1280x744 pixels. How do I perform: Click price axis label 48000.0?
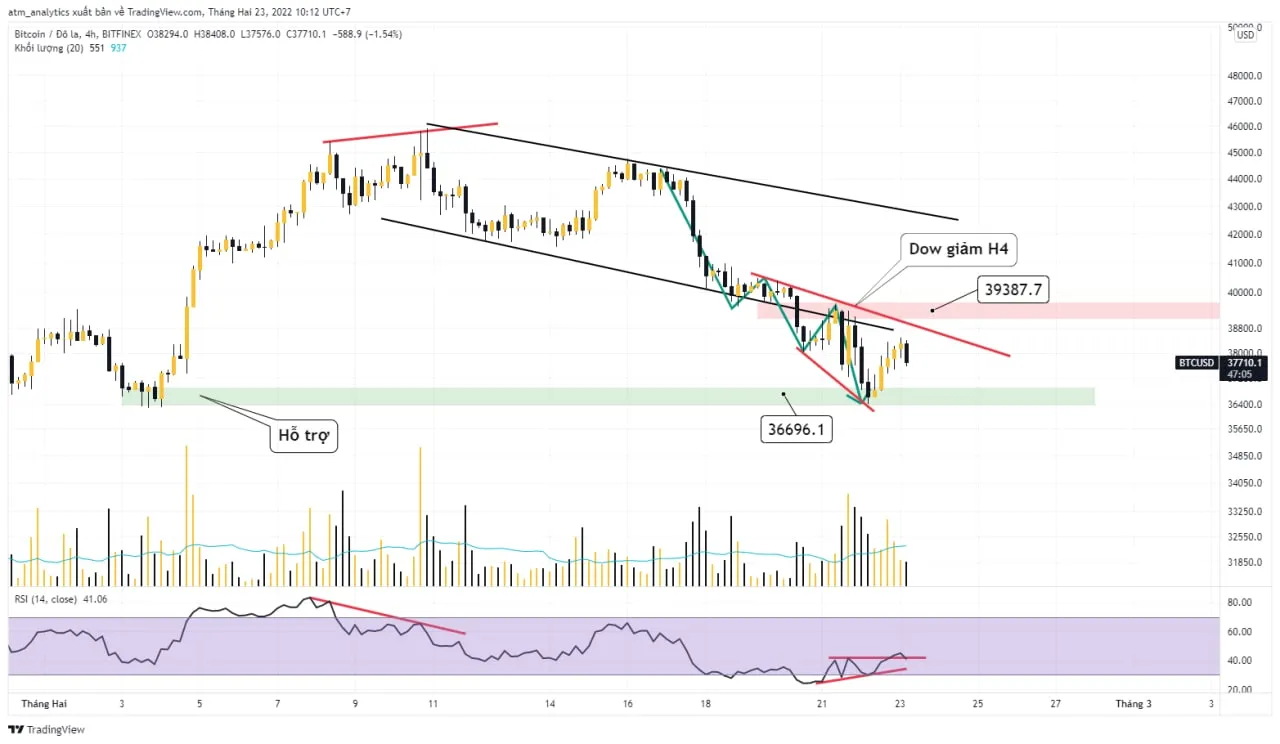click(x=1244, y=76)
